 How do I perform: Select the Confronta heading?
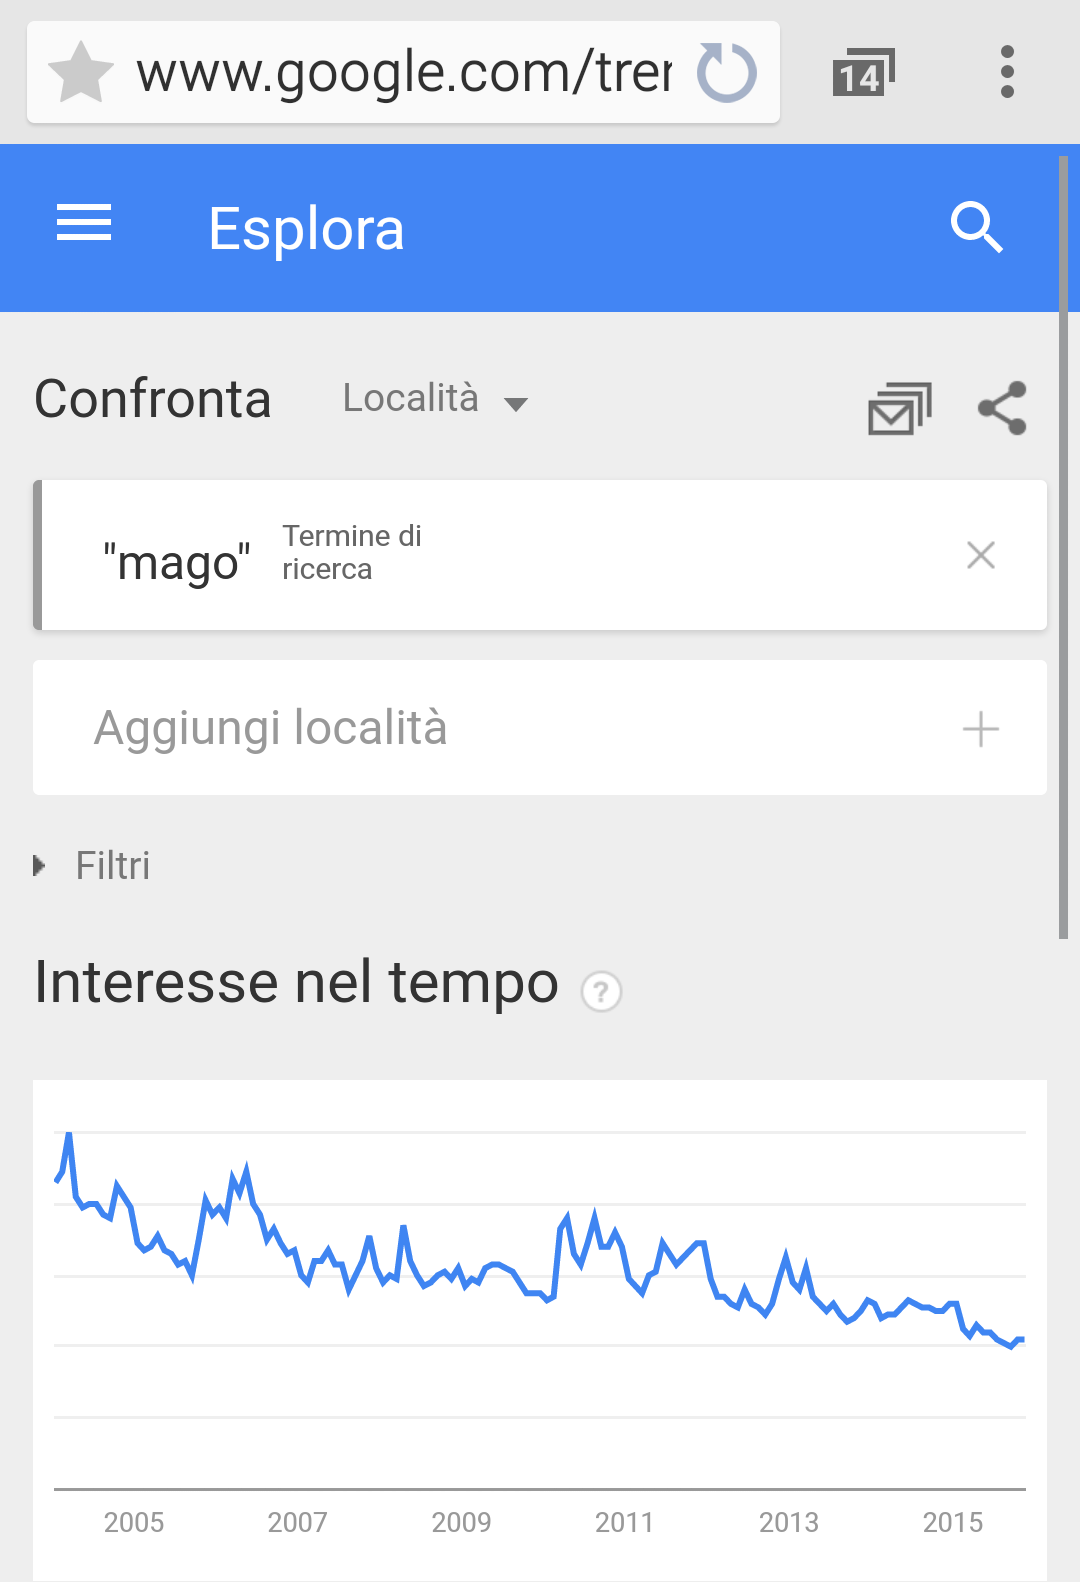pos(153,399)
